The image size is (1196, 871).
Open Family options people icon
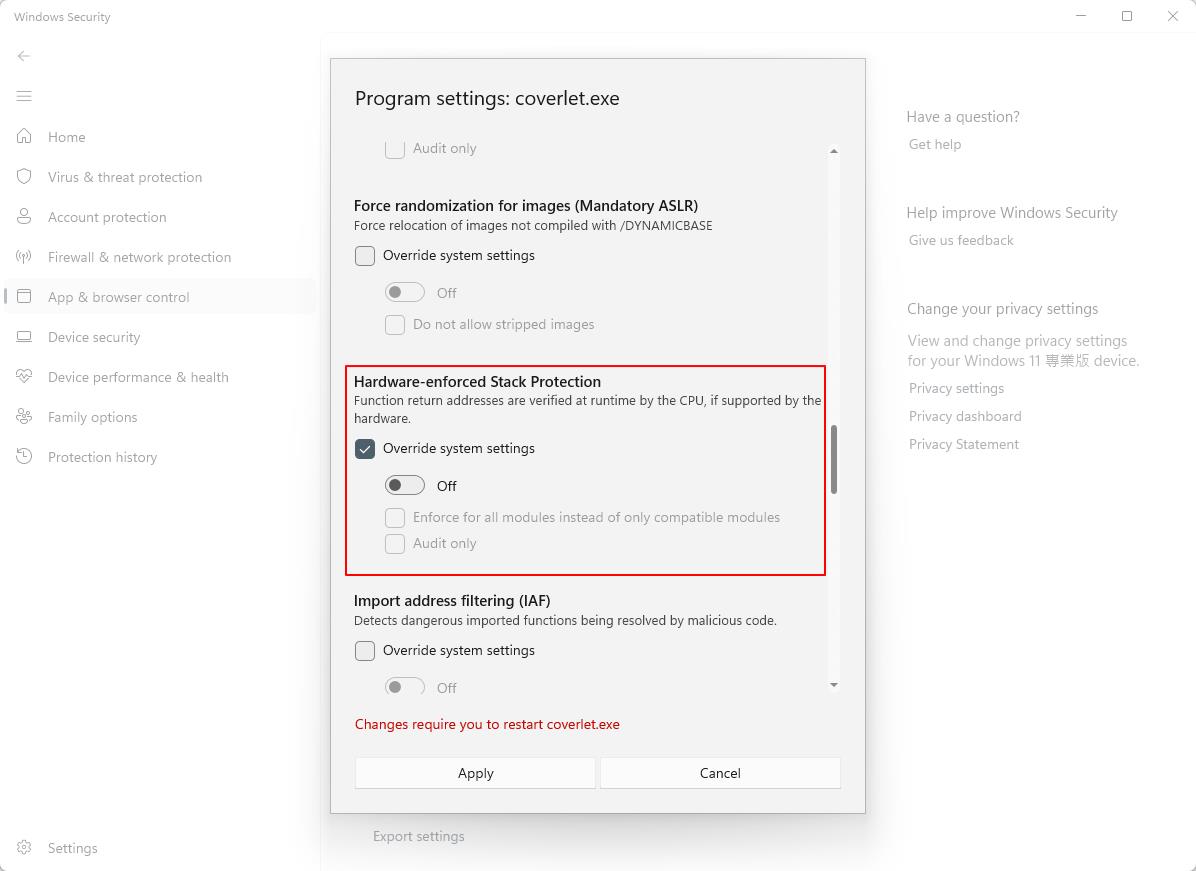(x=24, y=417)
